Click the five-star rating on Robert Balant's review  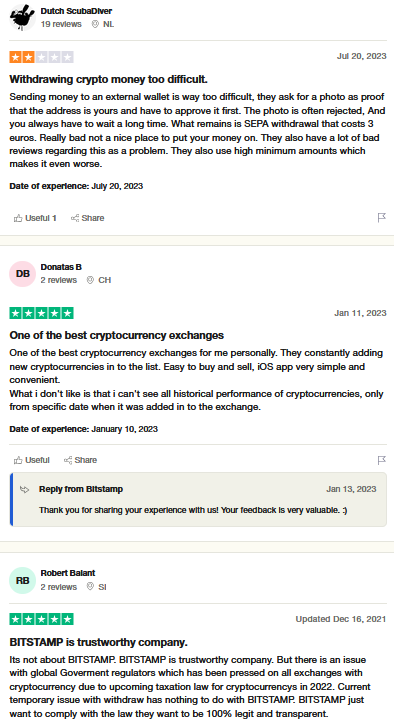point(41,619)
